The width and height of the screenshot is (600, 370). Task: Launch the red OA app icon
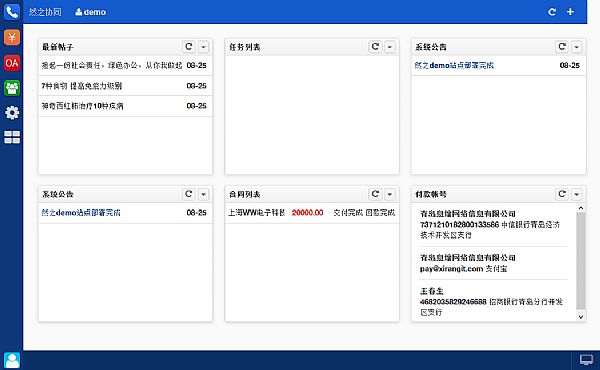click(x=12, y=63)
